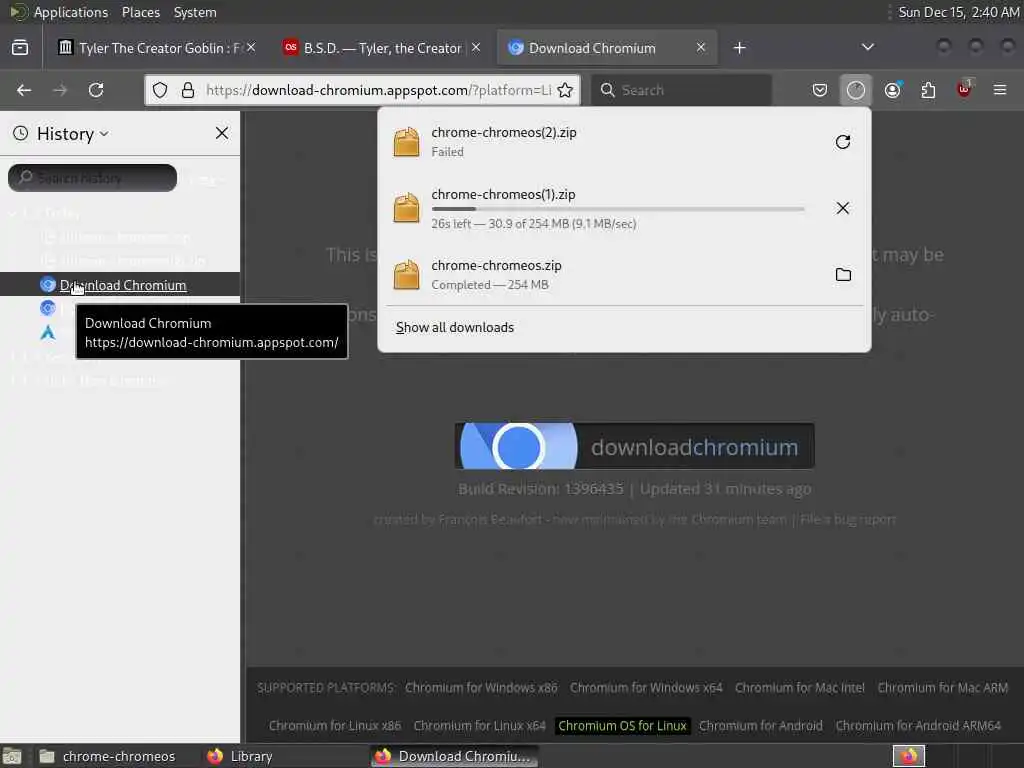
Task: Show chrome-chromeos.zip in folder
Action: coord(843,275)
